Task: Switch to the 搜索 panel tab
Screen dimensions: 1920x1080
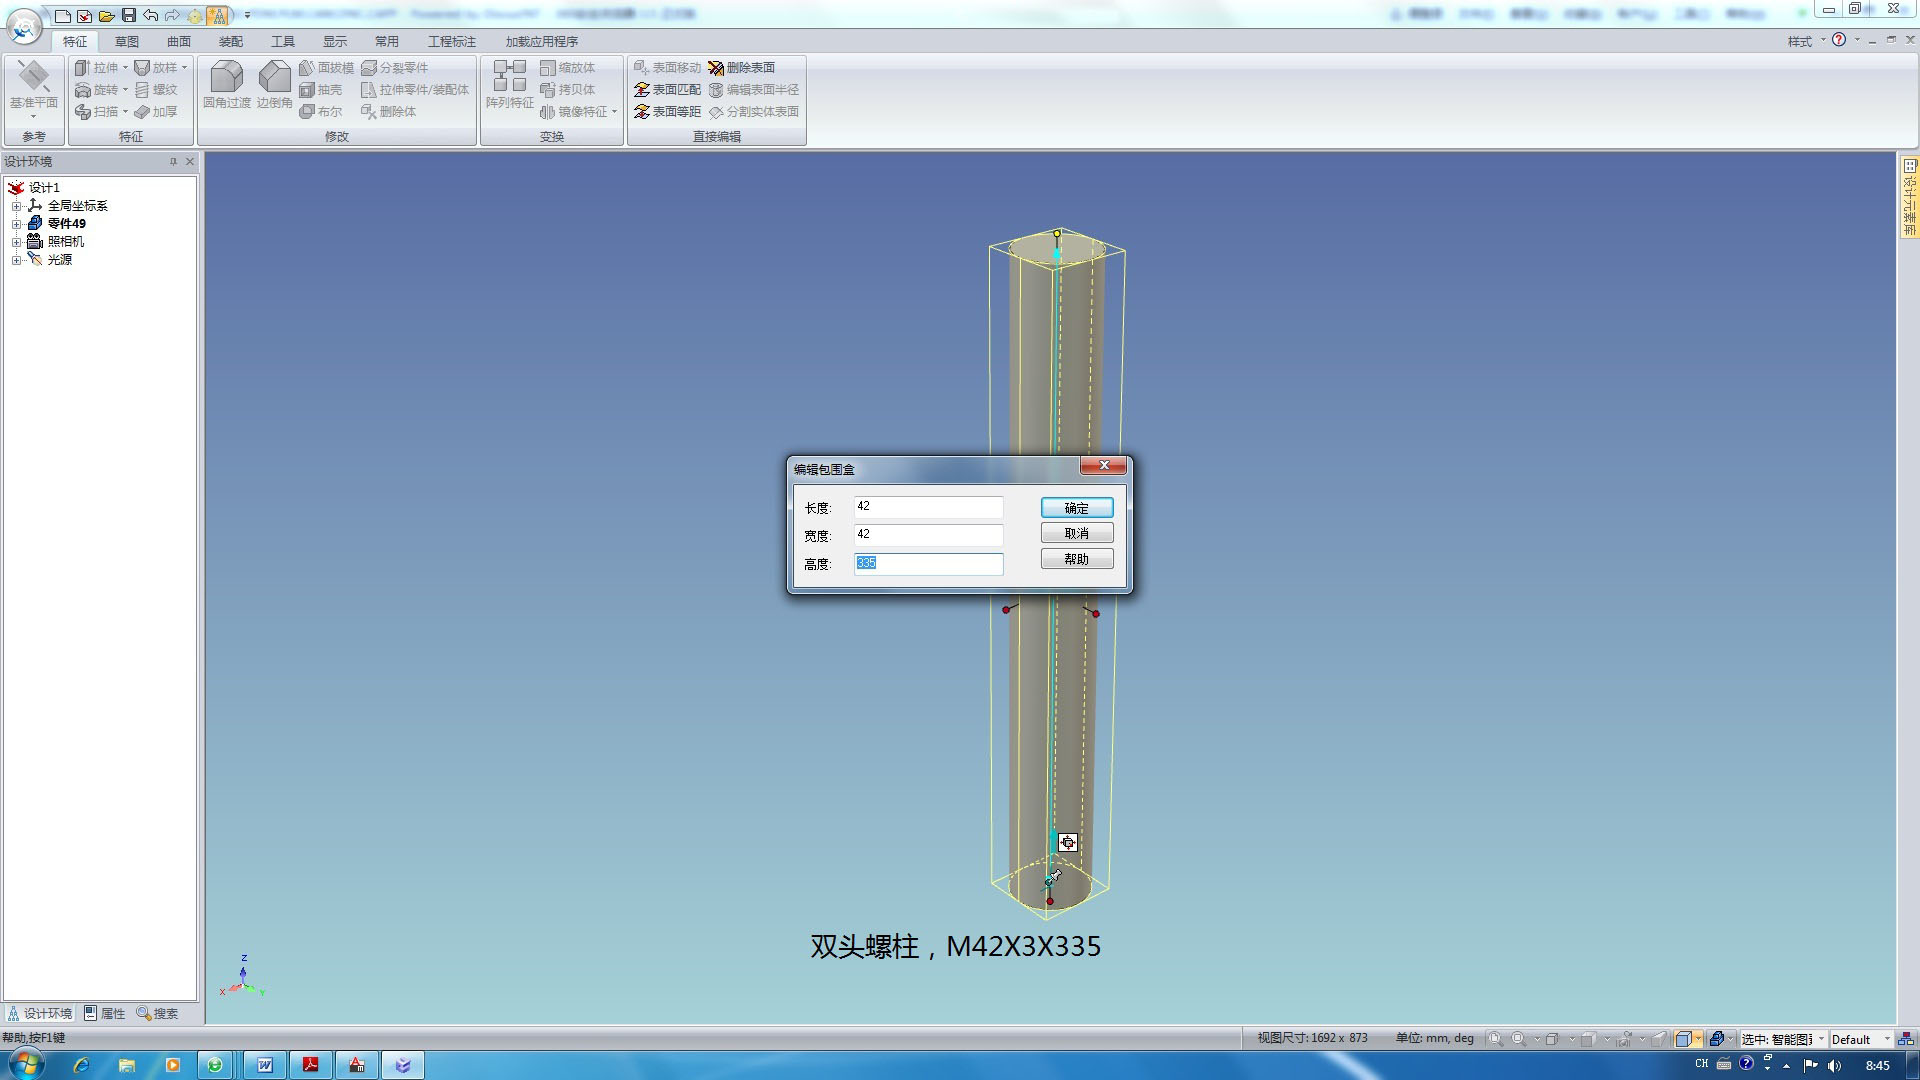Action: pyautogui.click(x=157, y=1013)
